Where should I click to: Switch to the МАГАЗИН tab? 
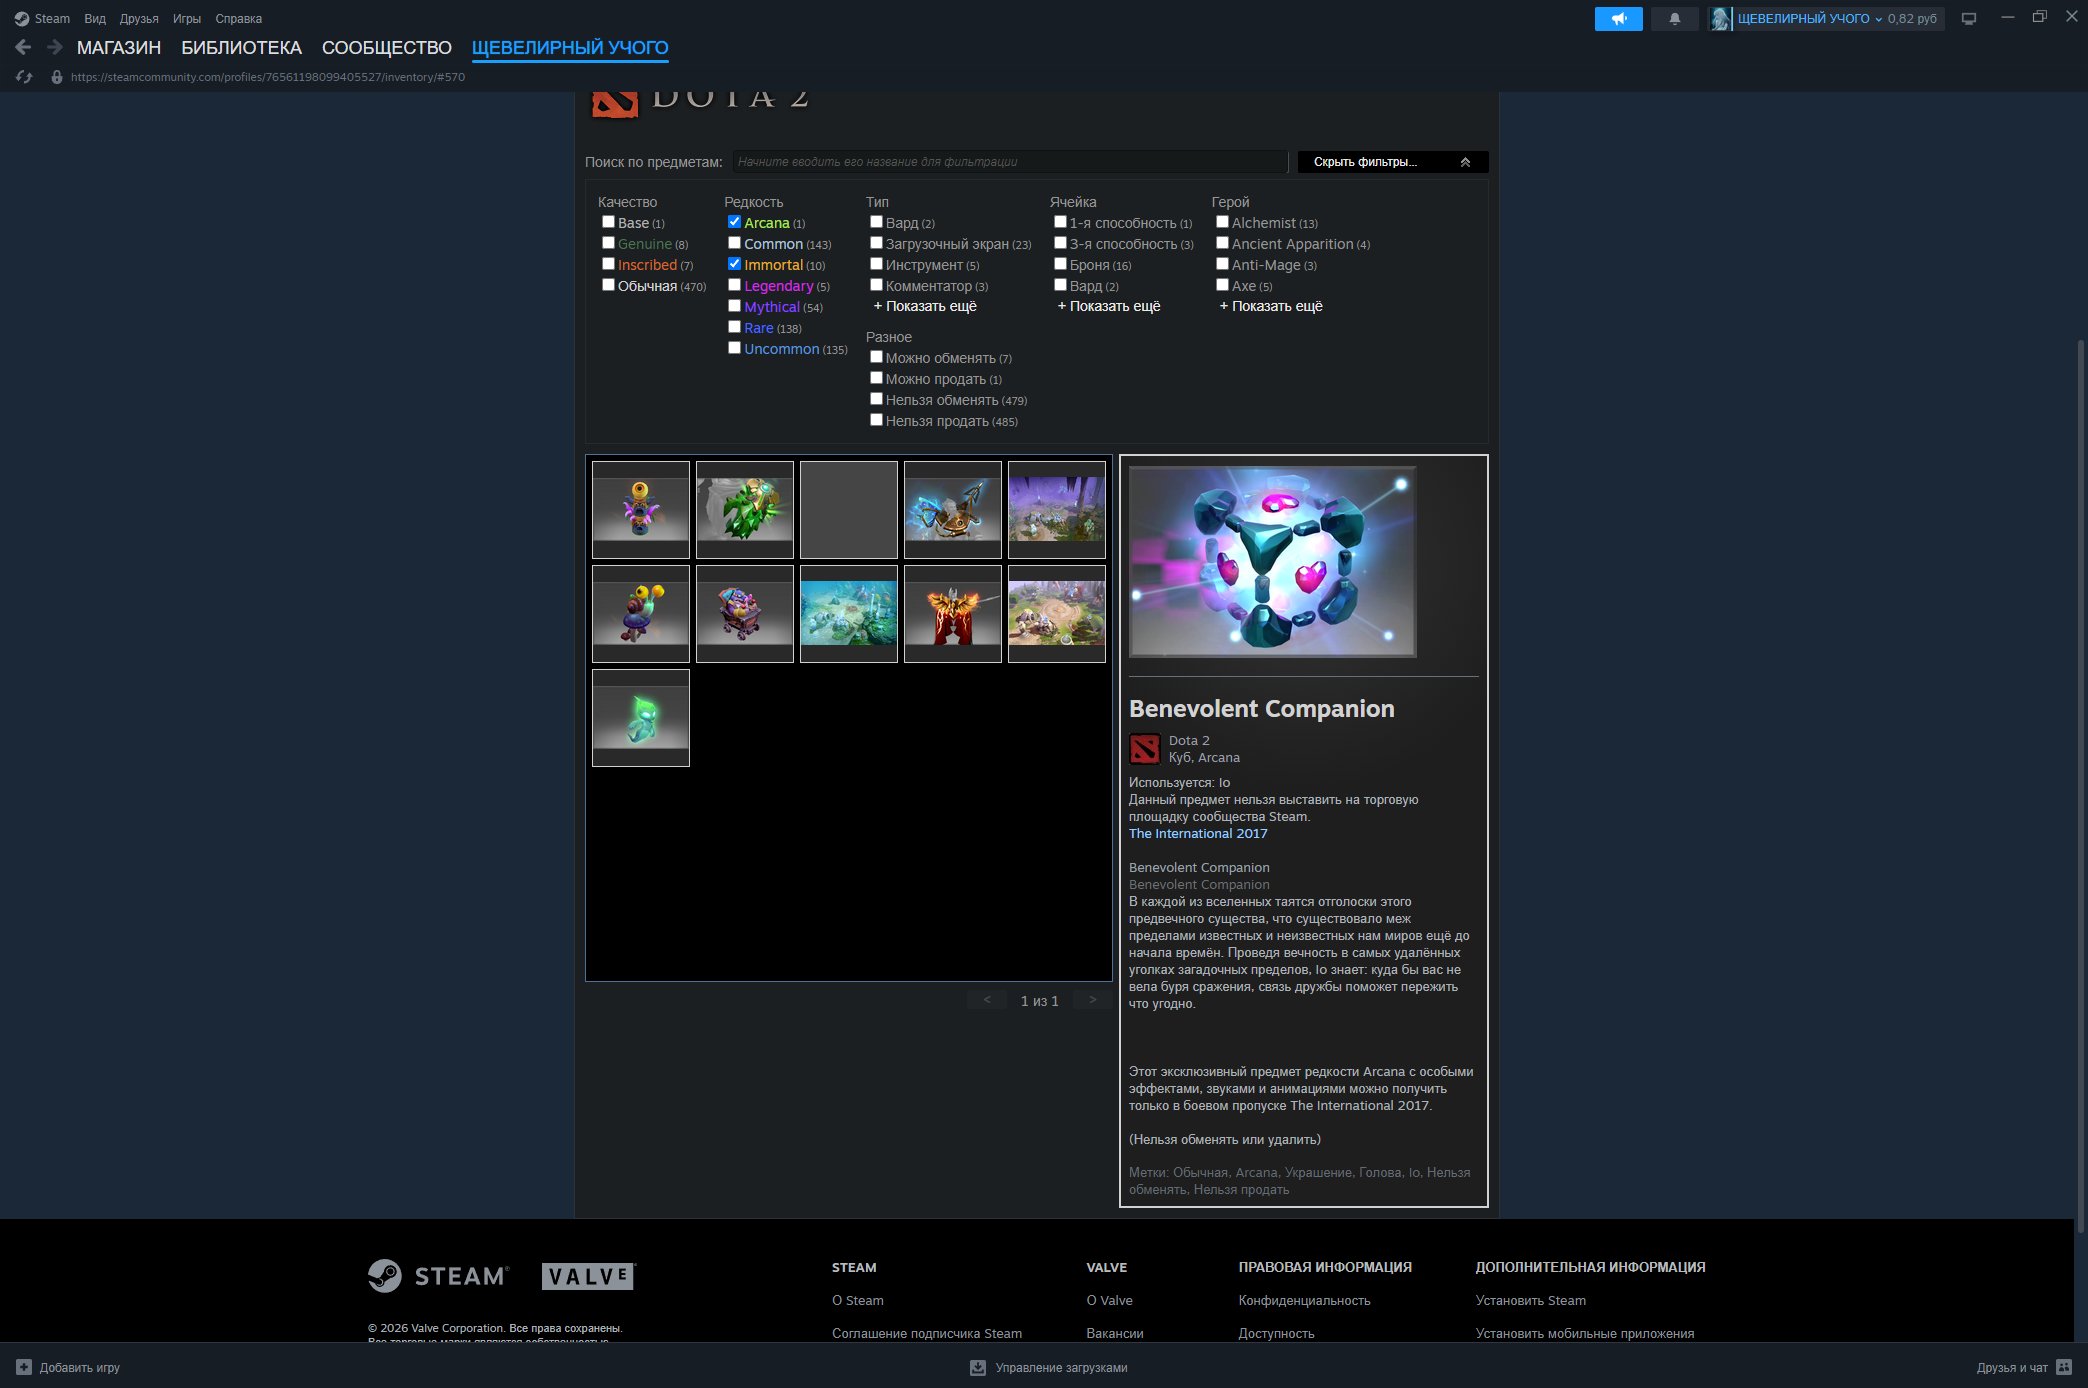(x=119, y=48)
